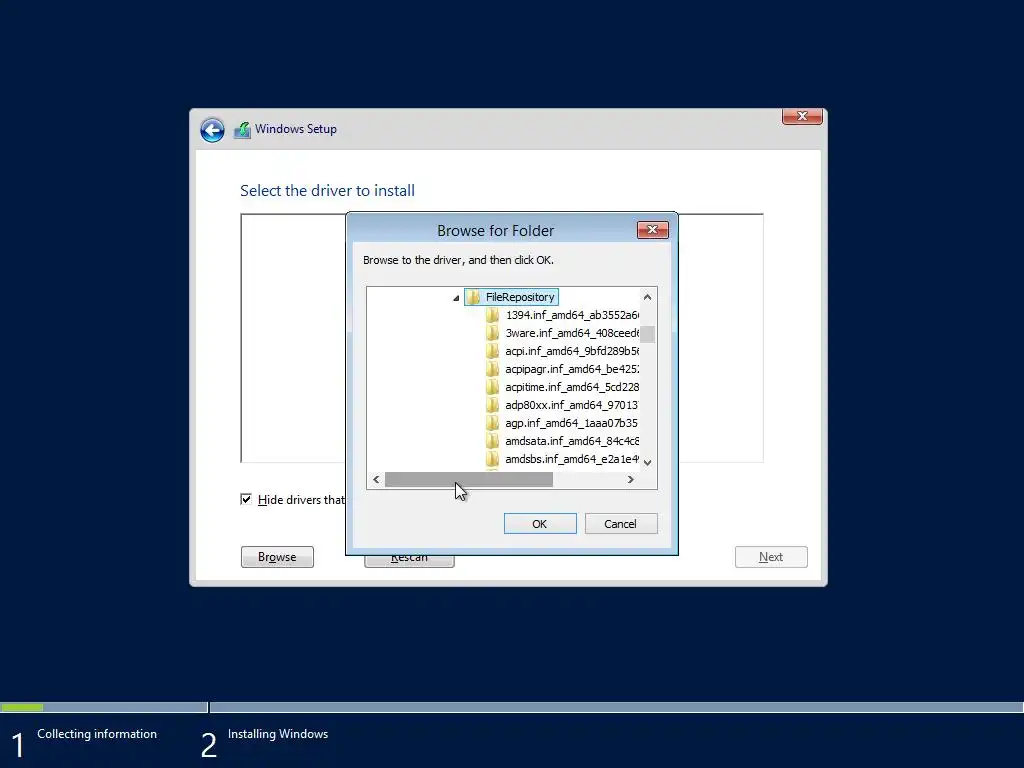1024x768 pixels.
Task: Select amdsata.inf_amd64 folder name
Action: pos(572,441)
